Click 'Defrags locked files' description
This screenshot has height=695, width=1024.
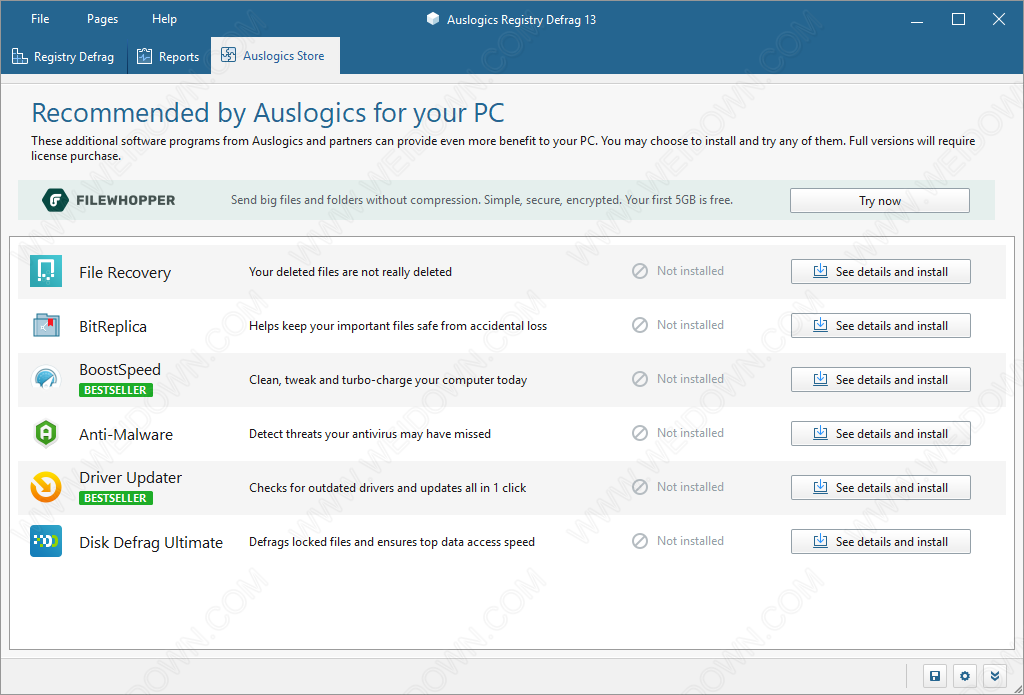pos(392,542)
